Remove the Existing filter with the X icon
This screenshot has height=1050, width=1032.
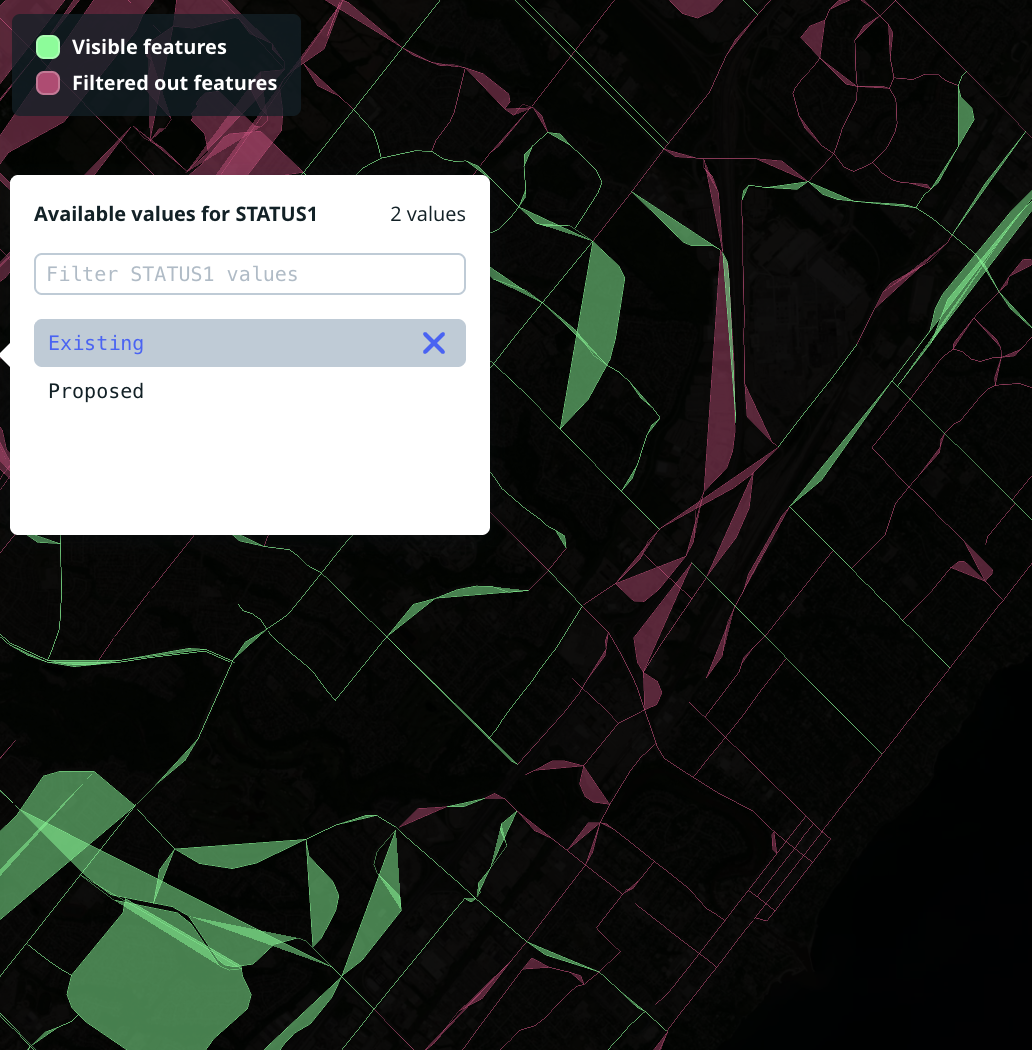point(433,343)
